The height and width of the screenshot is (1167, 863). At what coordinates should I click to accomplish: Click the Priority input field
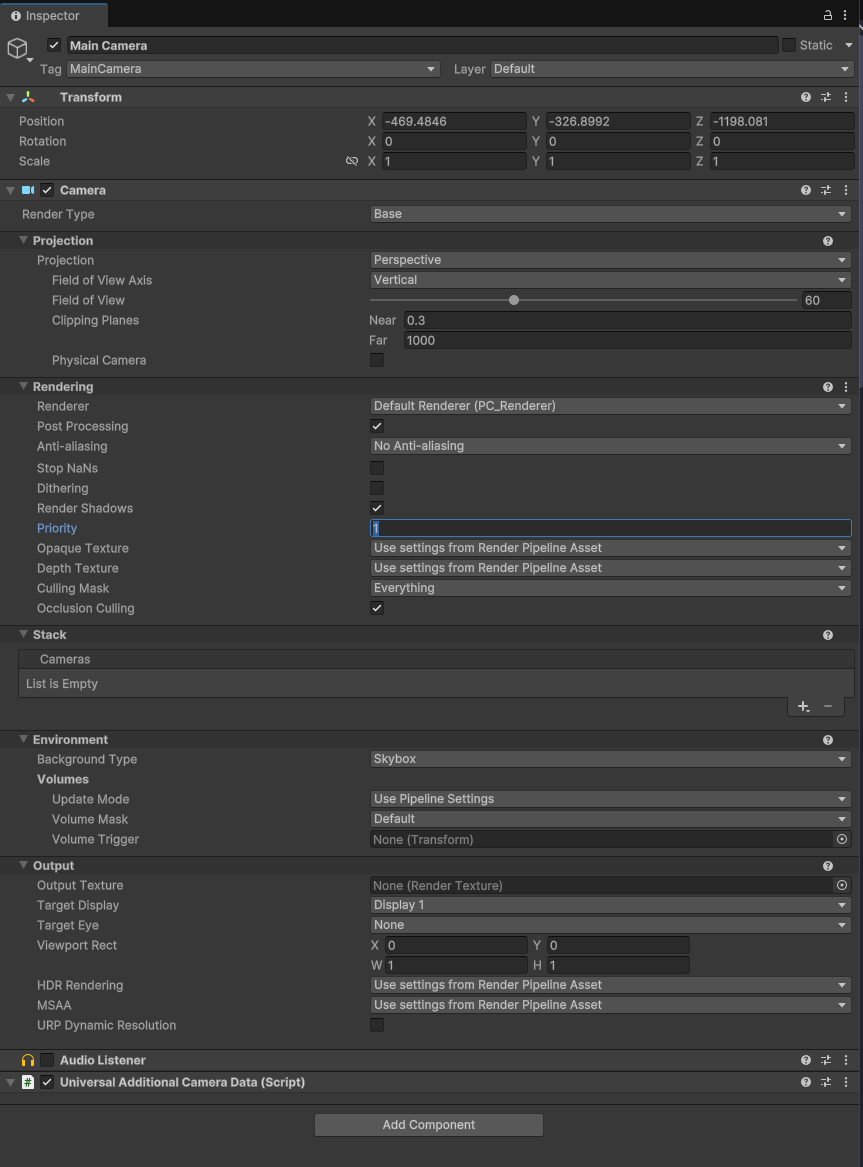tap(610, 528)
